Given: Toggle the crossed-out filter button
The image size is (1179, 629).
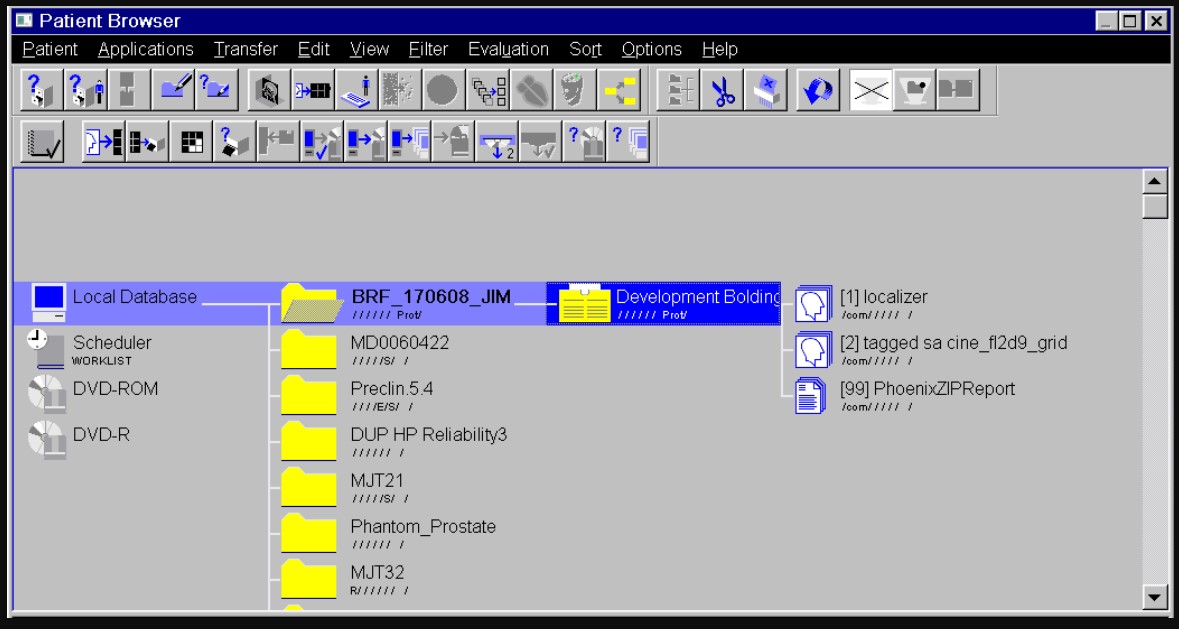Looking at the screenshot, I should pos(870,90).
